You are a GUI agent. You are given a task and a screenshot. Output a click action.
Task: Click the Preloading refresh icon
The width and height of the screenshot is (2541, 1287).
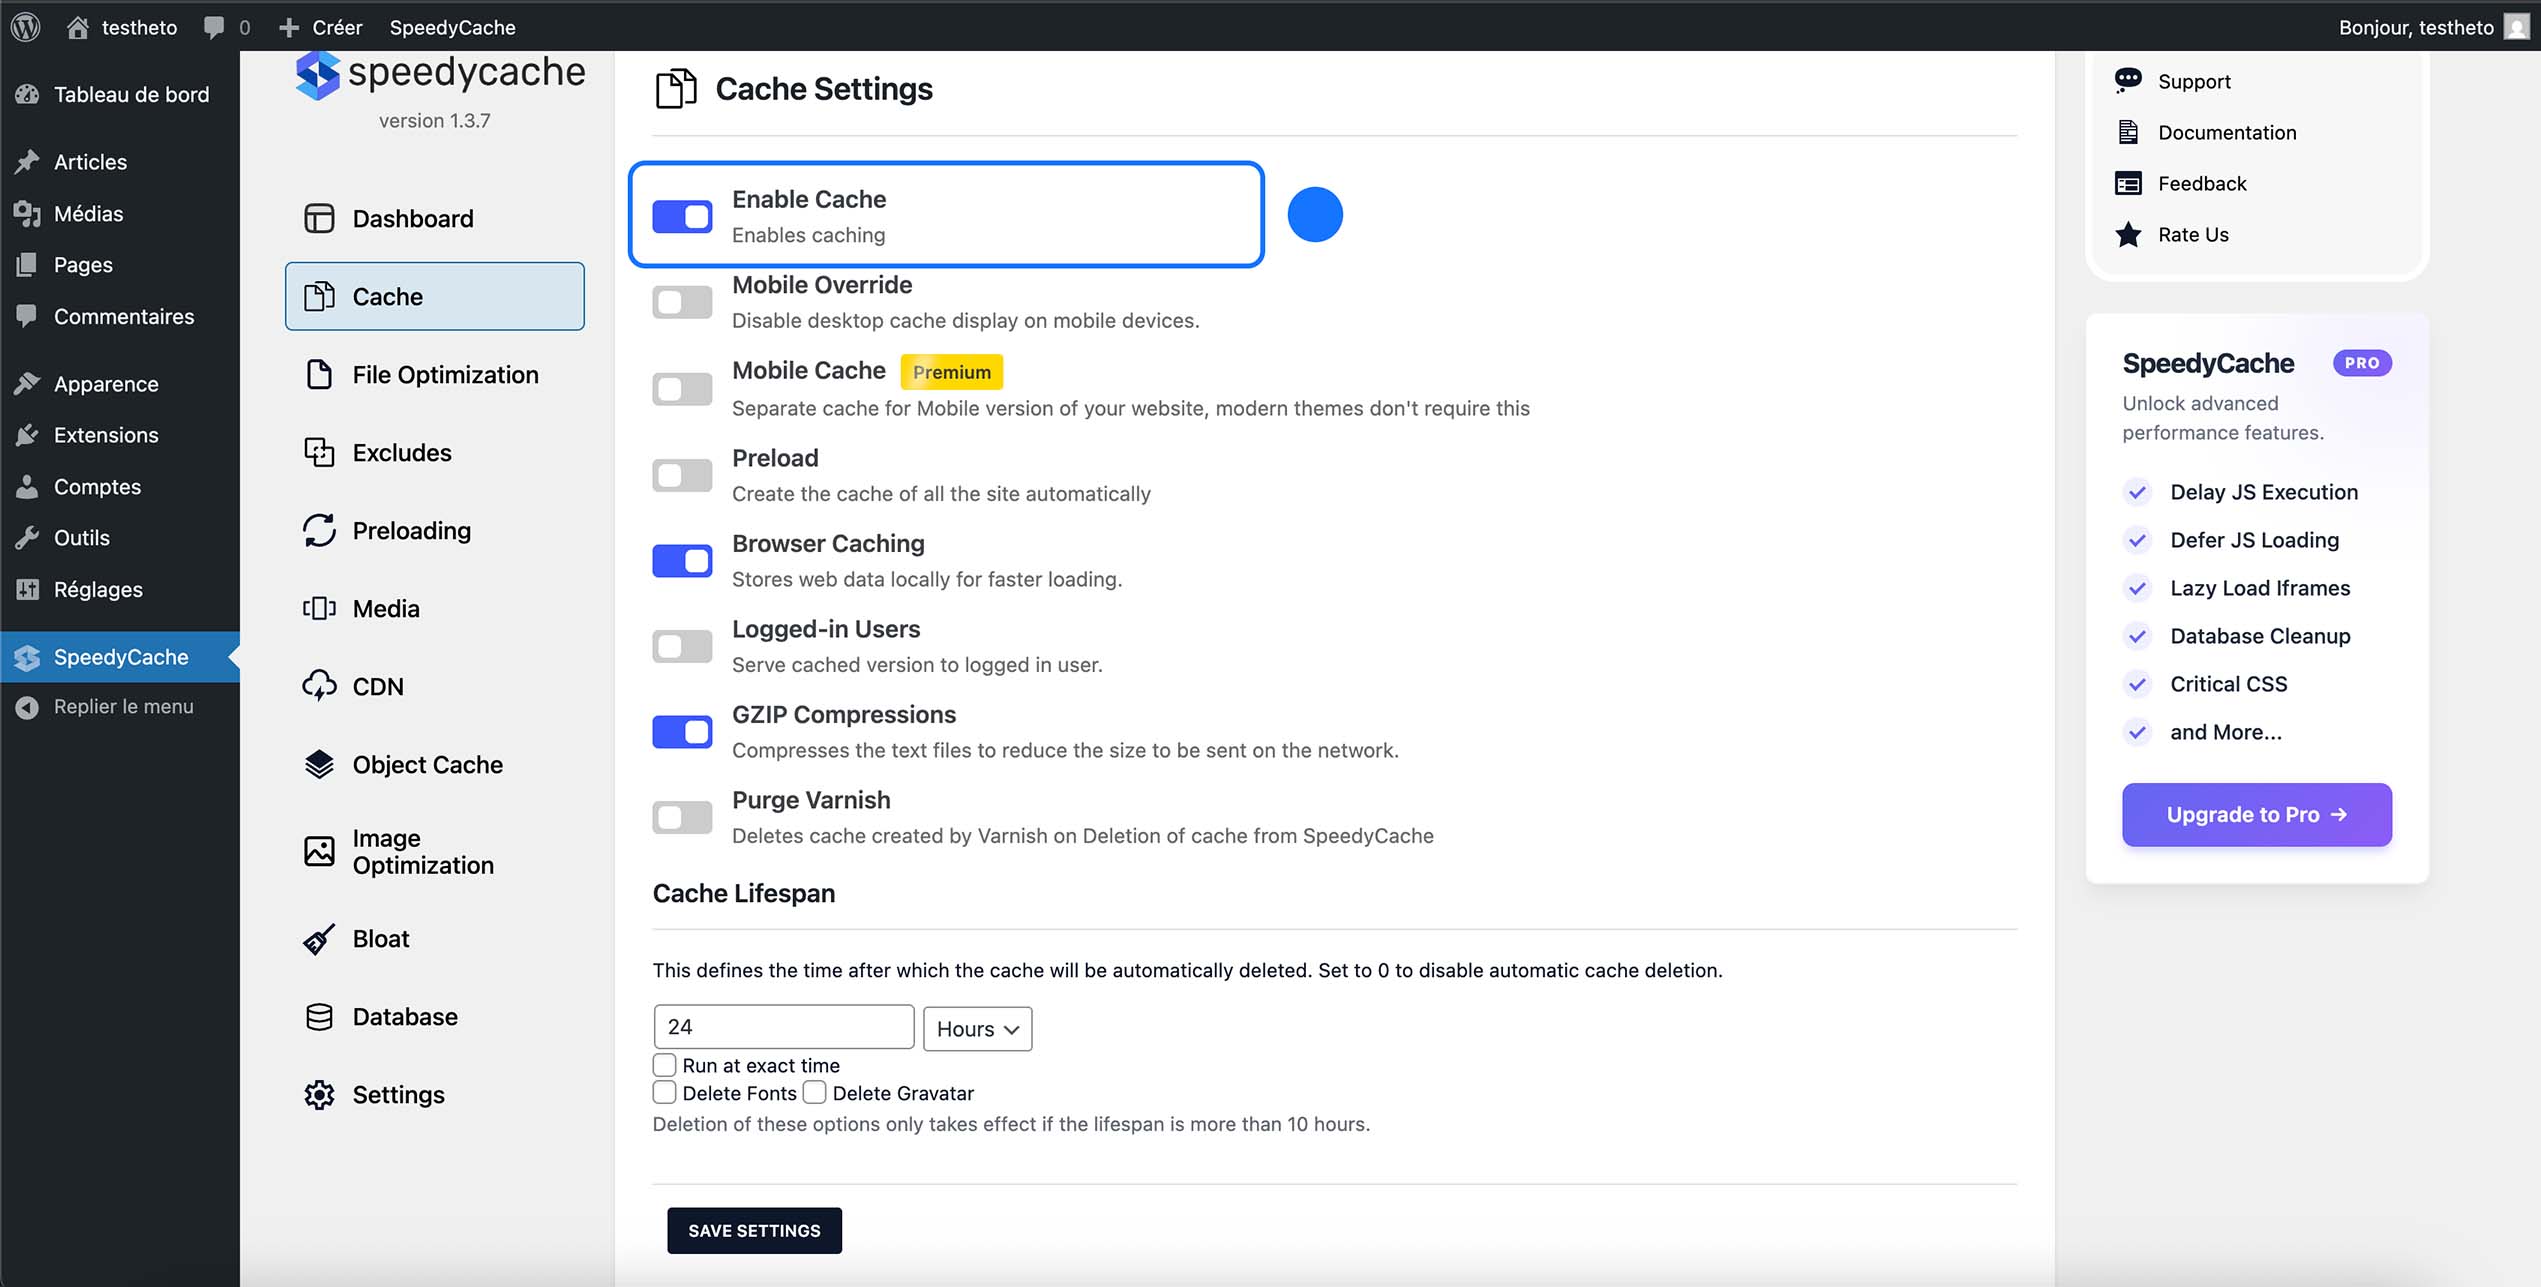coord(319,531)
